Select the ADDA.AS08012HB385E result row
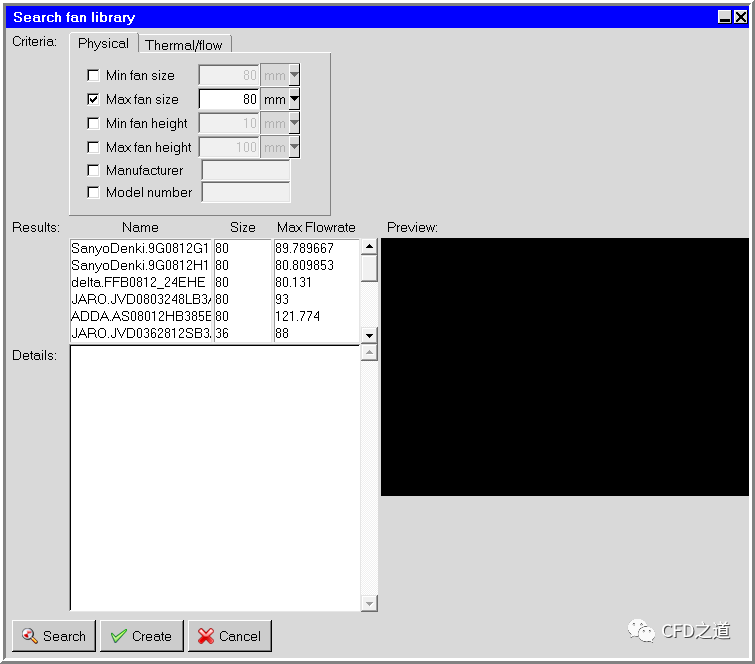 coord(140,317)
